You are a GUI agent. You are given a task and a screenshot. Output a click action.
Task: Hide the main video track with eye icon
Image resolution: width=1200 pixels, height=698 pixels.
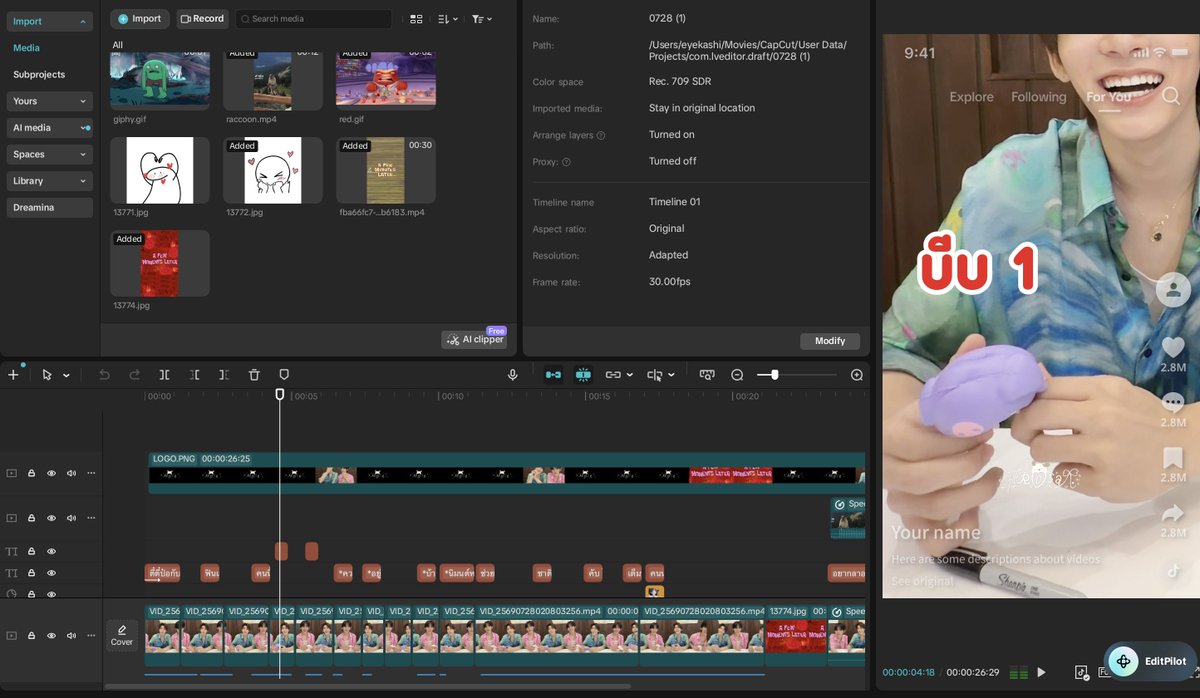click(51, 635)
